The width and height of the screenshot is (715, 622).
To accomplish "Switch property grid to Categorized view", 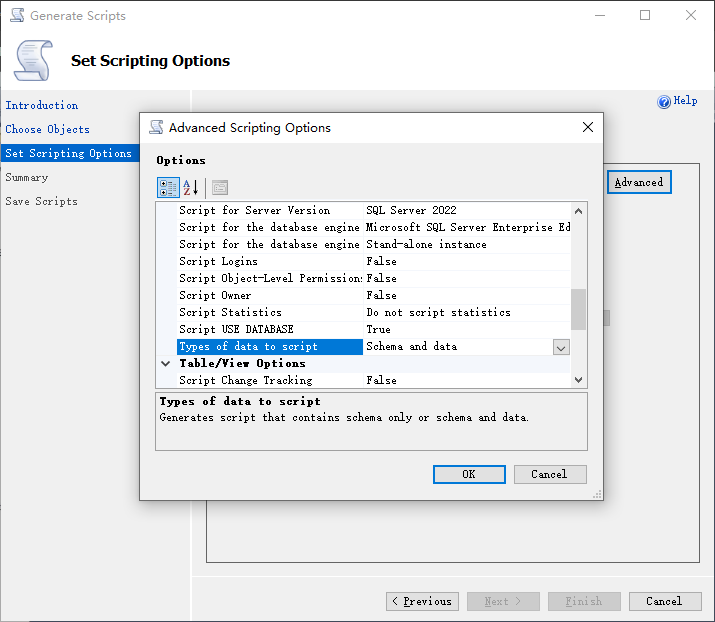I will pos(168,187).
